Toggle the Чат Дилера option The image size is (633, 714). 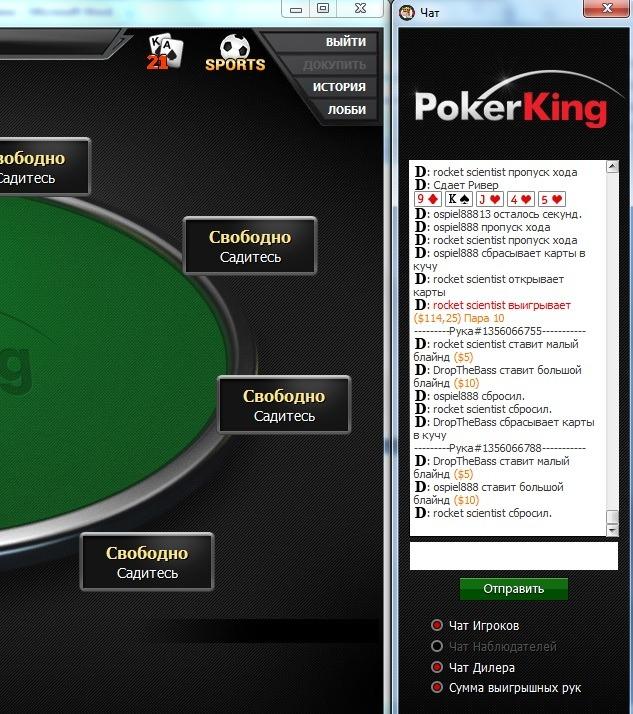tap(436, 667)
